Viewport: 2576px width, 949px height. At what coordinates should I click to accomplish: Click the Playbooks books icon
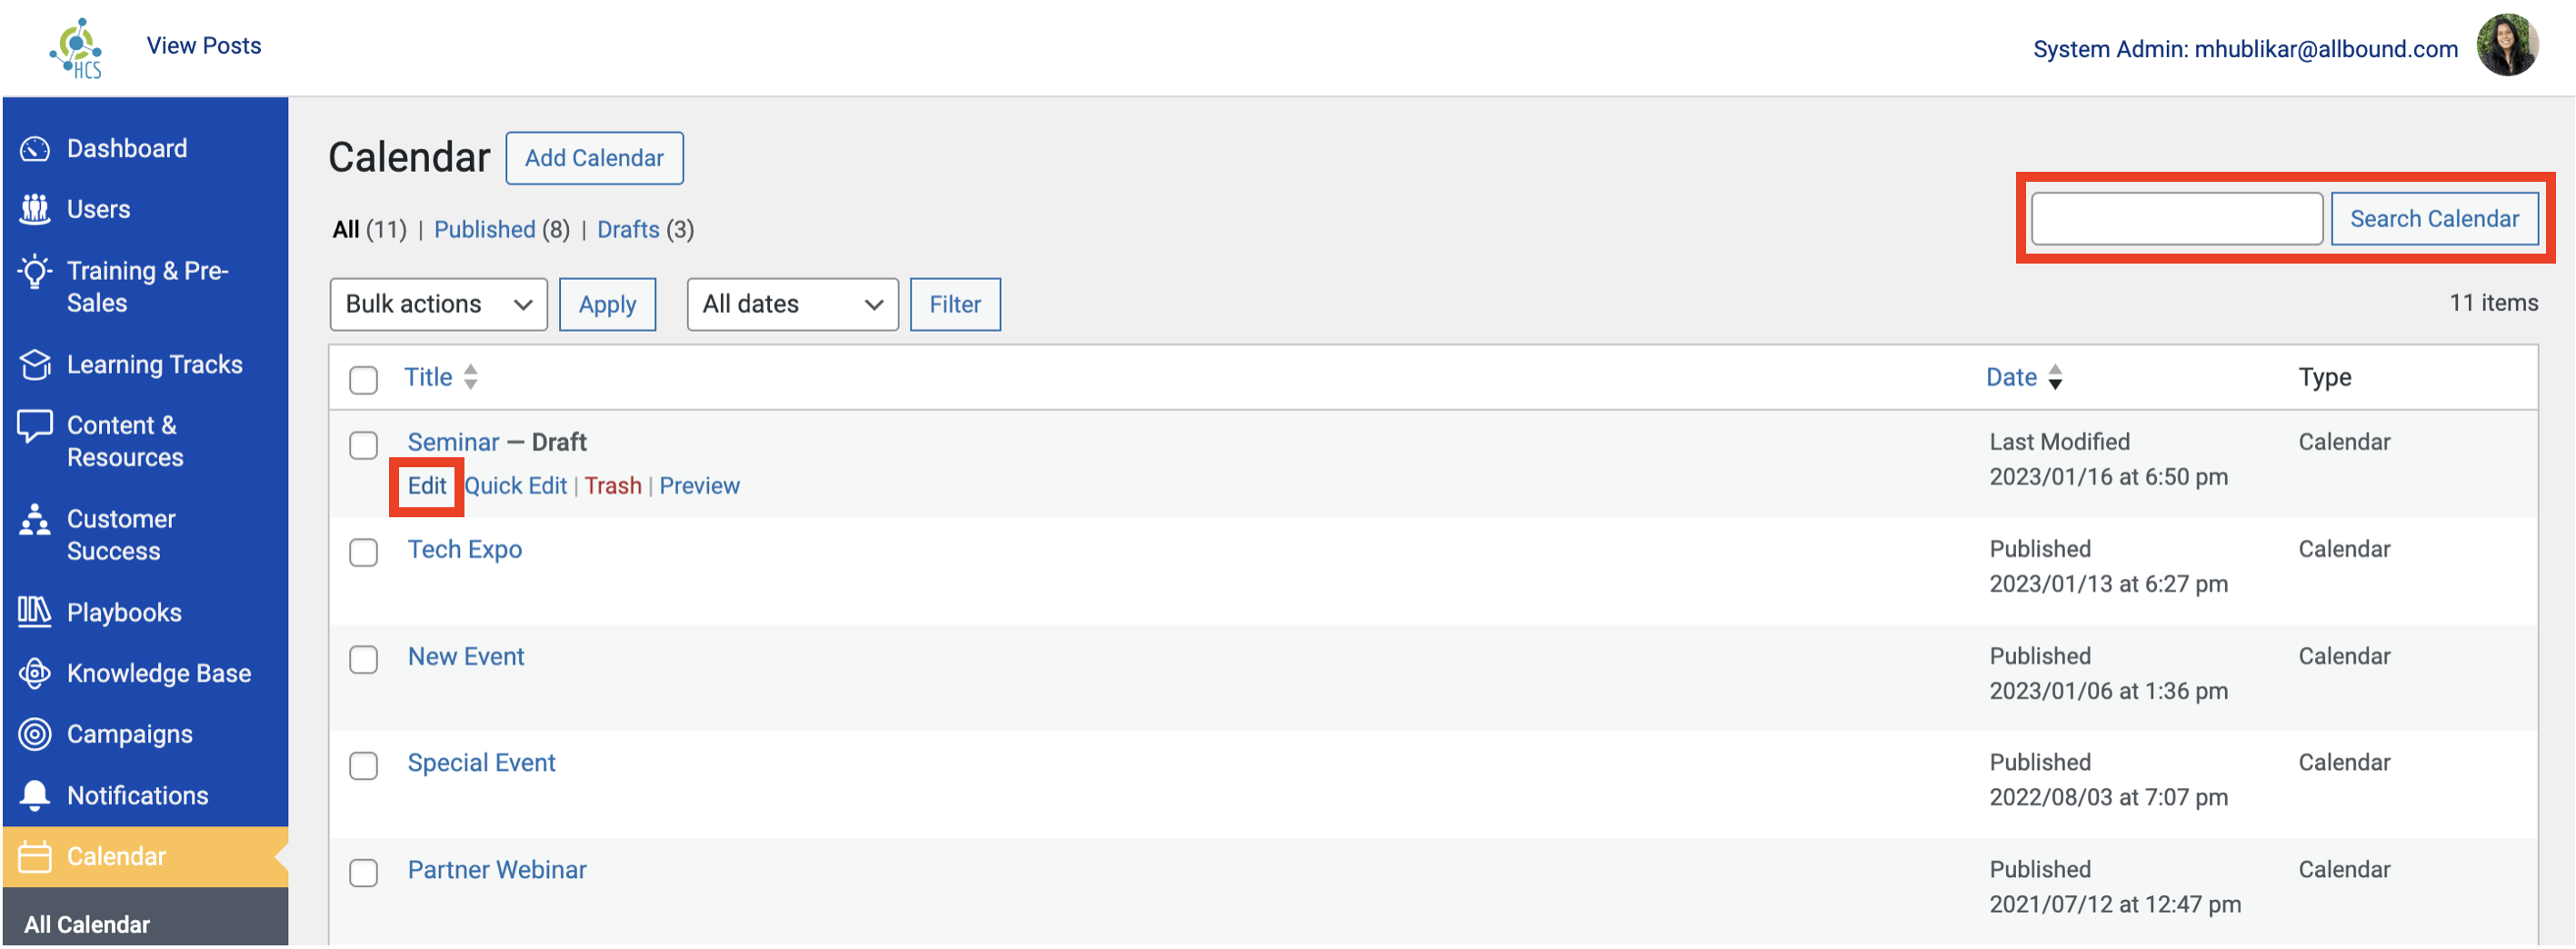coord(35,612)
